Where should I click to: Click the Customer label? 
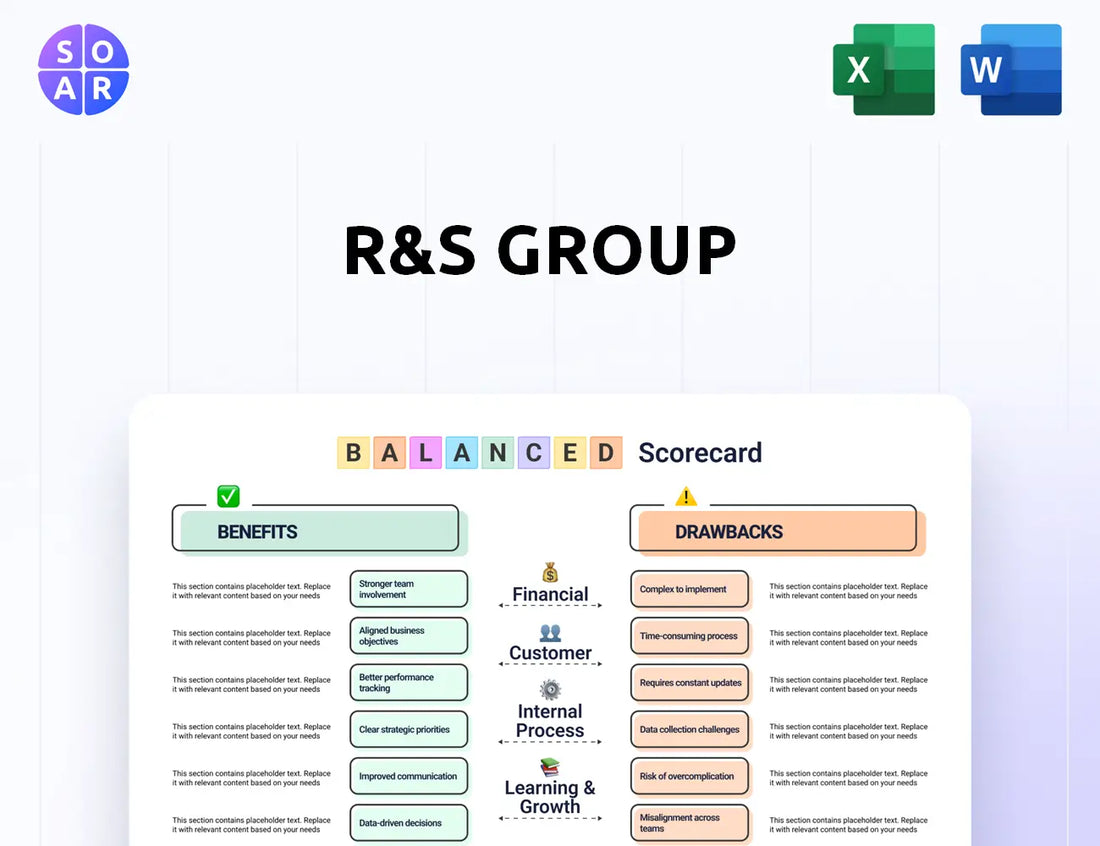point(550,653)
